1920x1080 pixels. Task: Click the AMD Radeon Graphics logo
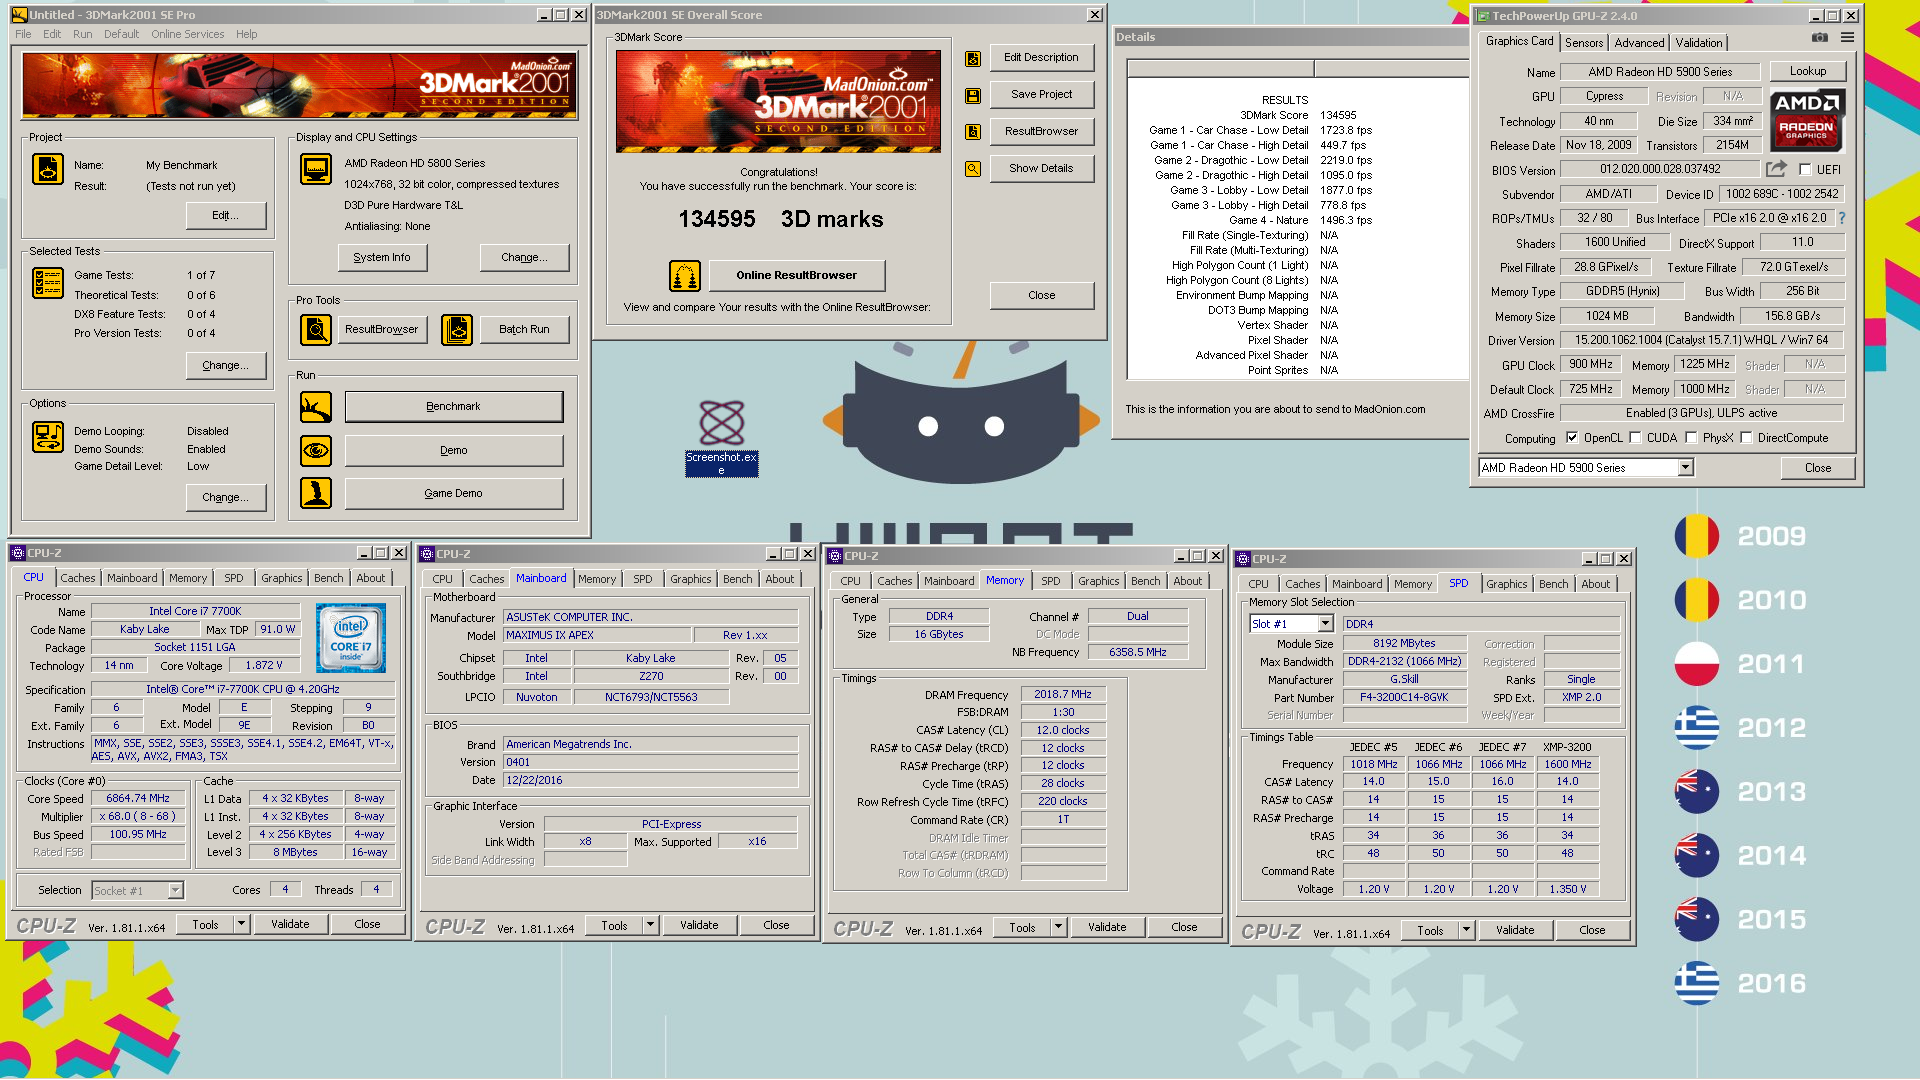tap(1806, 120)
